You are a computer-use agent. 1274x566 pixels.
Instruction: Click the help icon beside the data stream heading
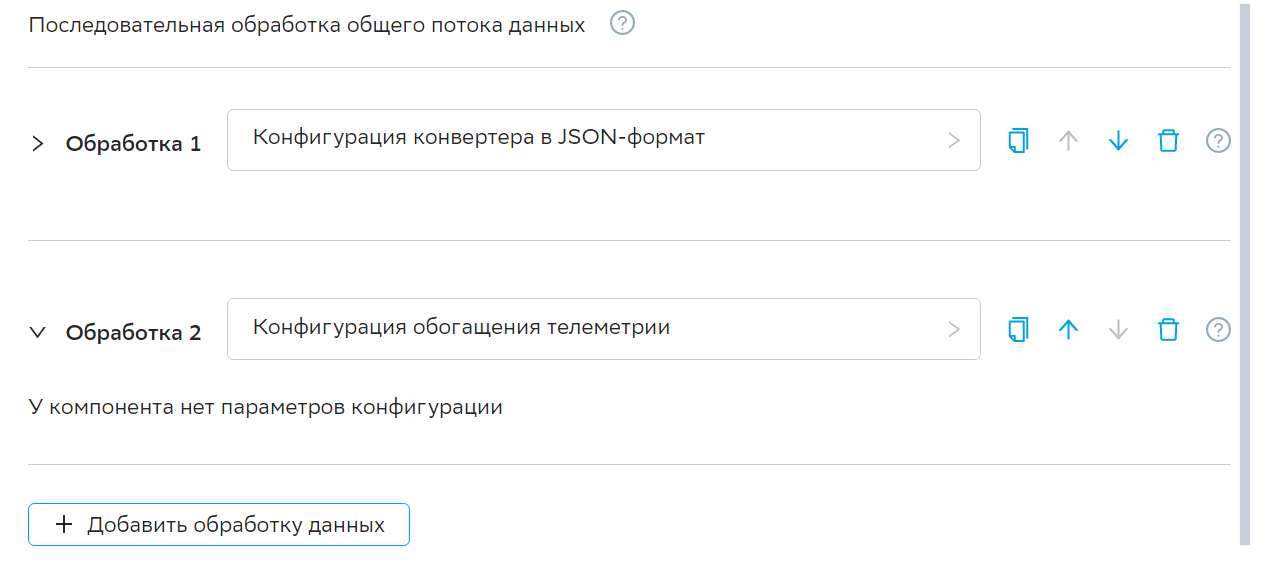tap(622, 23)
